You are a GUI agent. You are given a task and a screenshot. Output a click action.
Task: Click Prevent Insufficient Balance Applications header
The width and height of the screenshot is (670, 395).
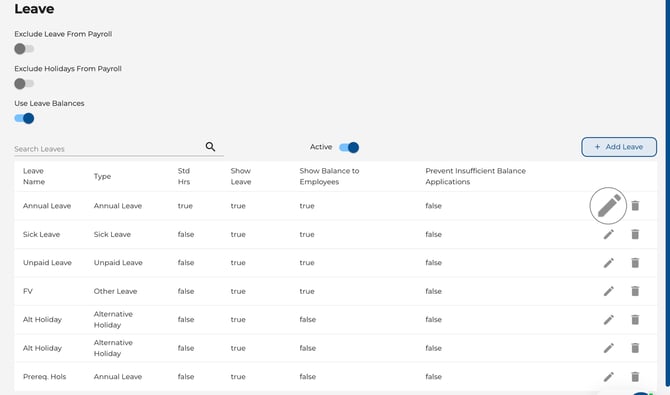point(475,176)
